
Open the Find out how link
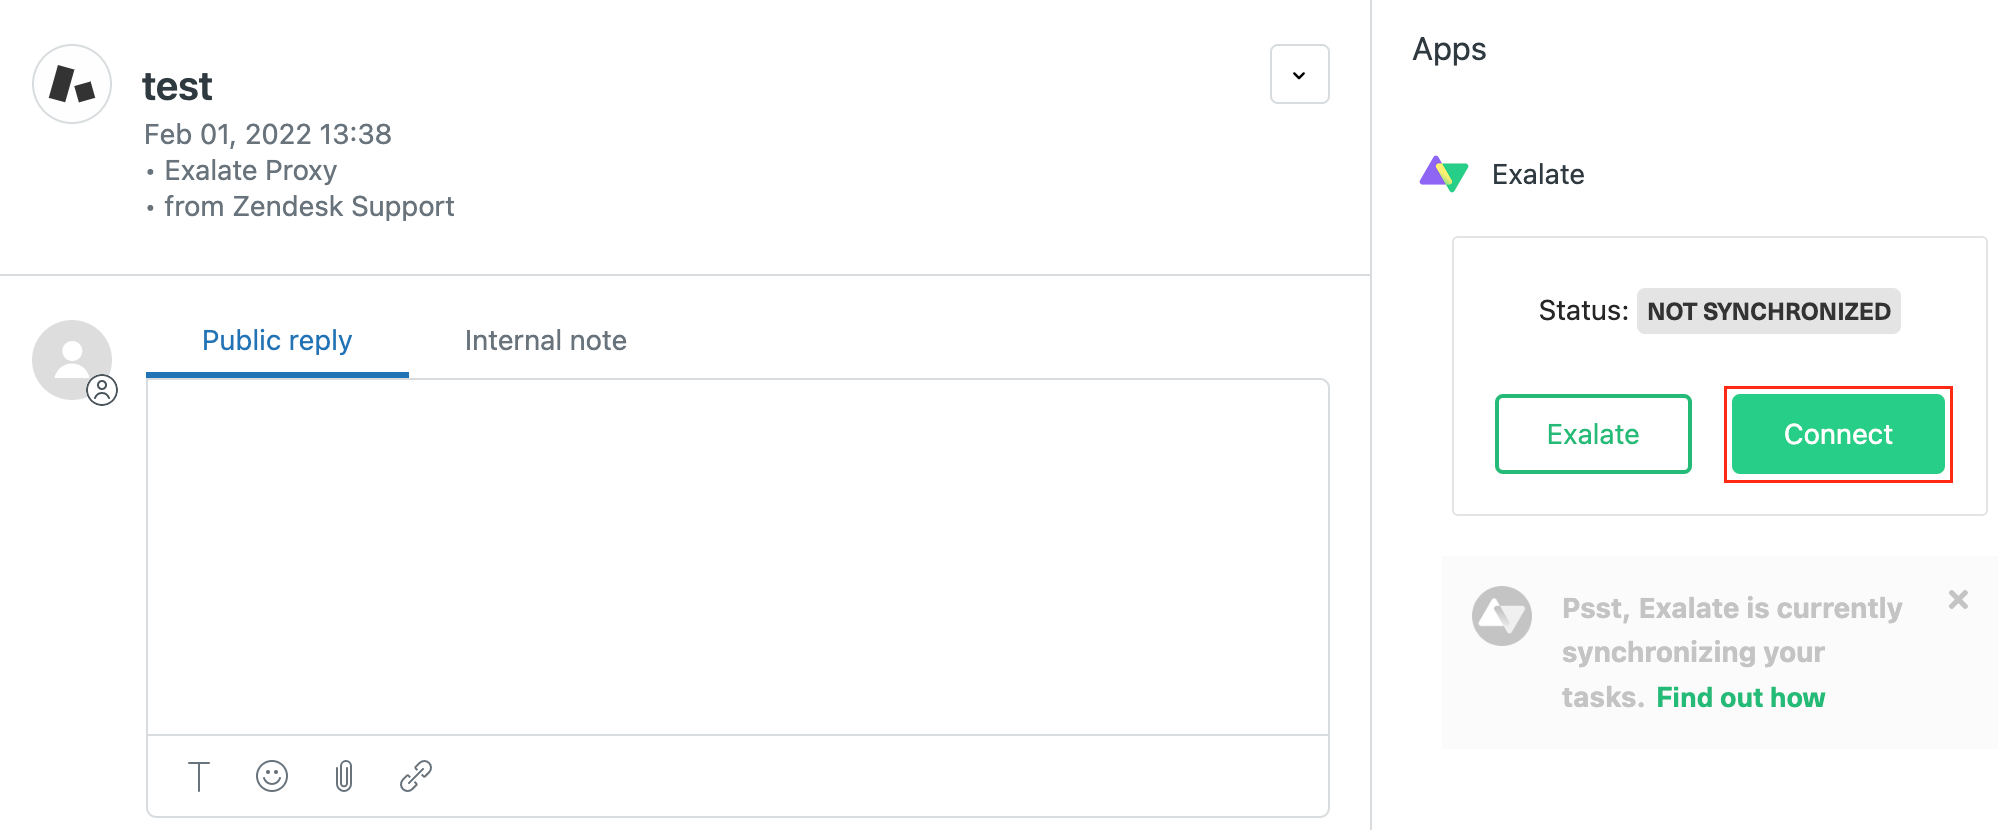1740,697
